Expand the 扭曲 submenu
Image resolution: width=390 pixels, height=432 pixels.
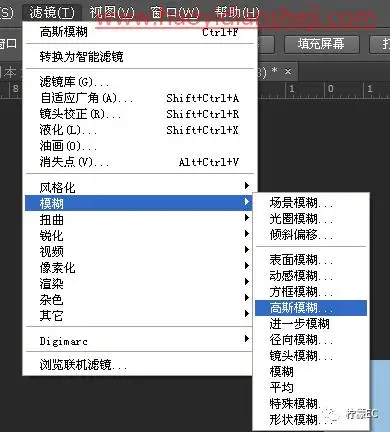[138, 219]
